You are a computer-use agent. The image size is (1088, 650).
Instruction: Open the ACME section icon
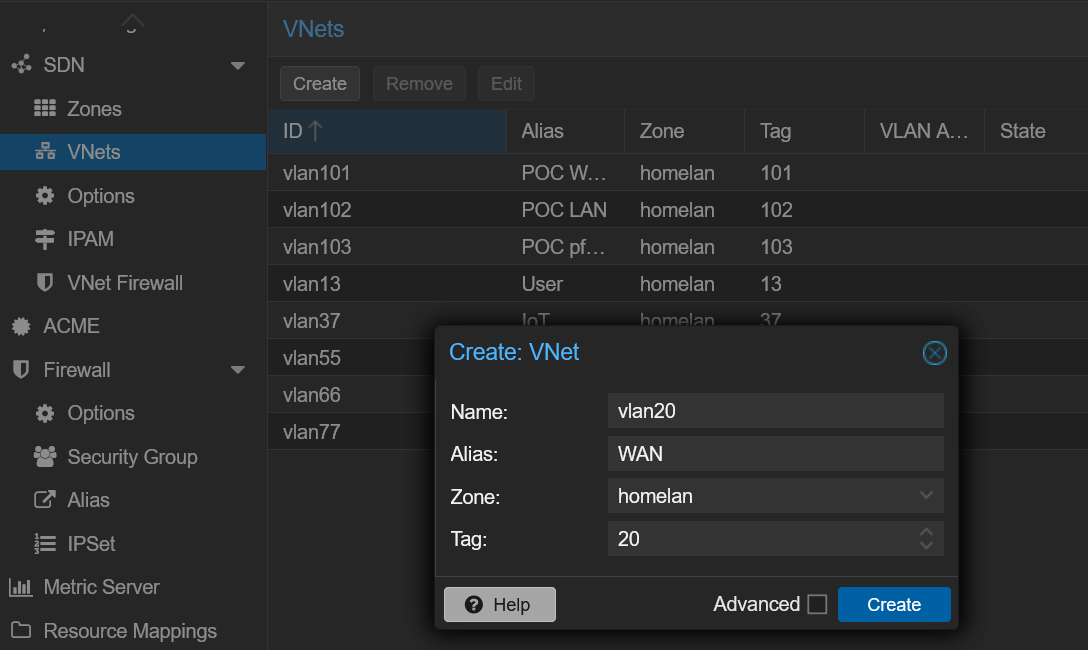click(x=22, y=326)
